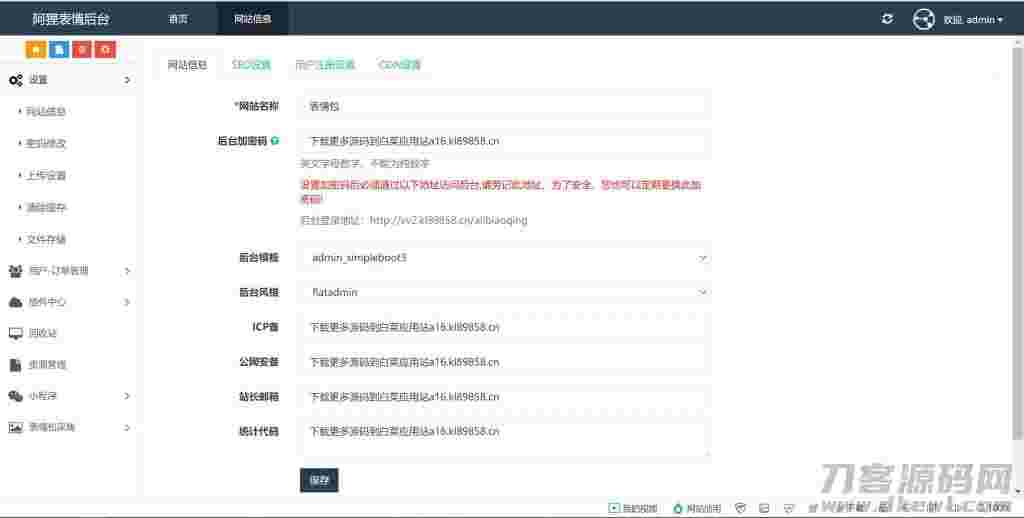Switch to the CDN设置 tab
This screenshot has height=518, width=1024.
(x=399, y=65)
